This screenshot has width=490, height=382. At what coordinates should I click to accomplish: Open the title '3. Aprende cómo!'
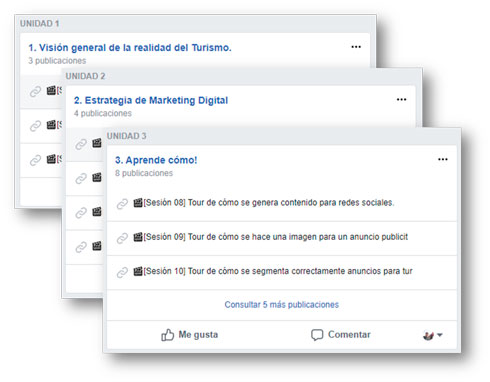156,160
